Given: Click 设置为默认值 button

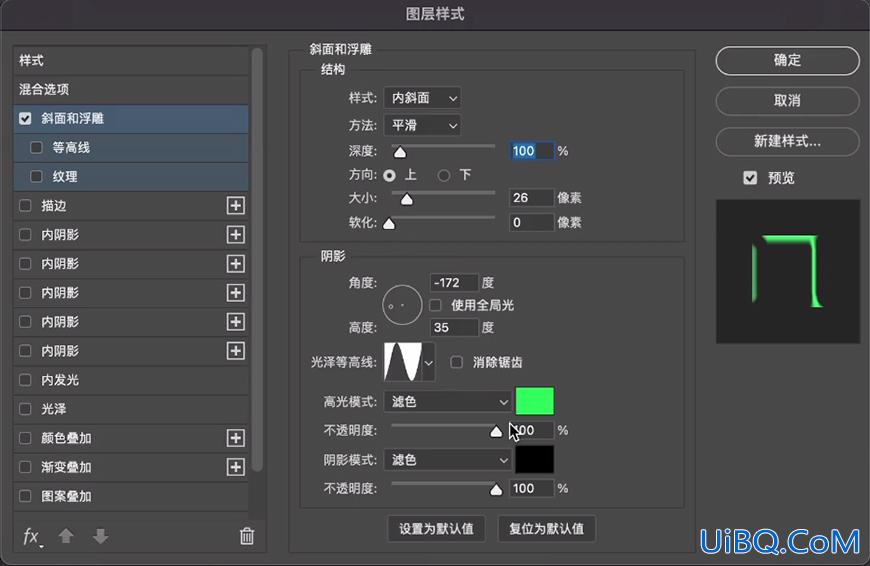Looking at the screenshot, I should (436, 528).
